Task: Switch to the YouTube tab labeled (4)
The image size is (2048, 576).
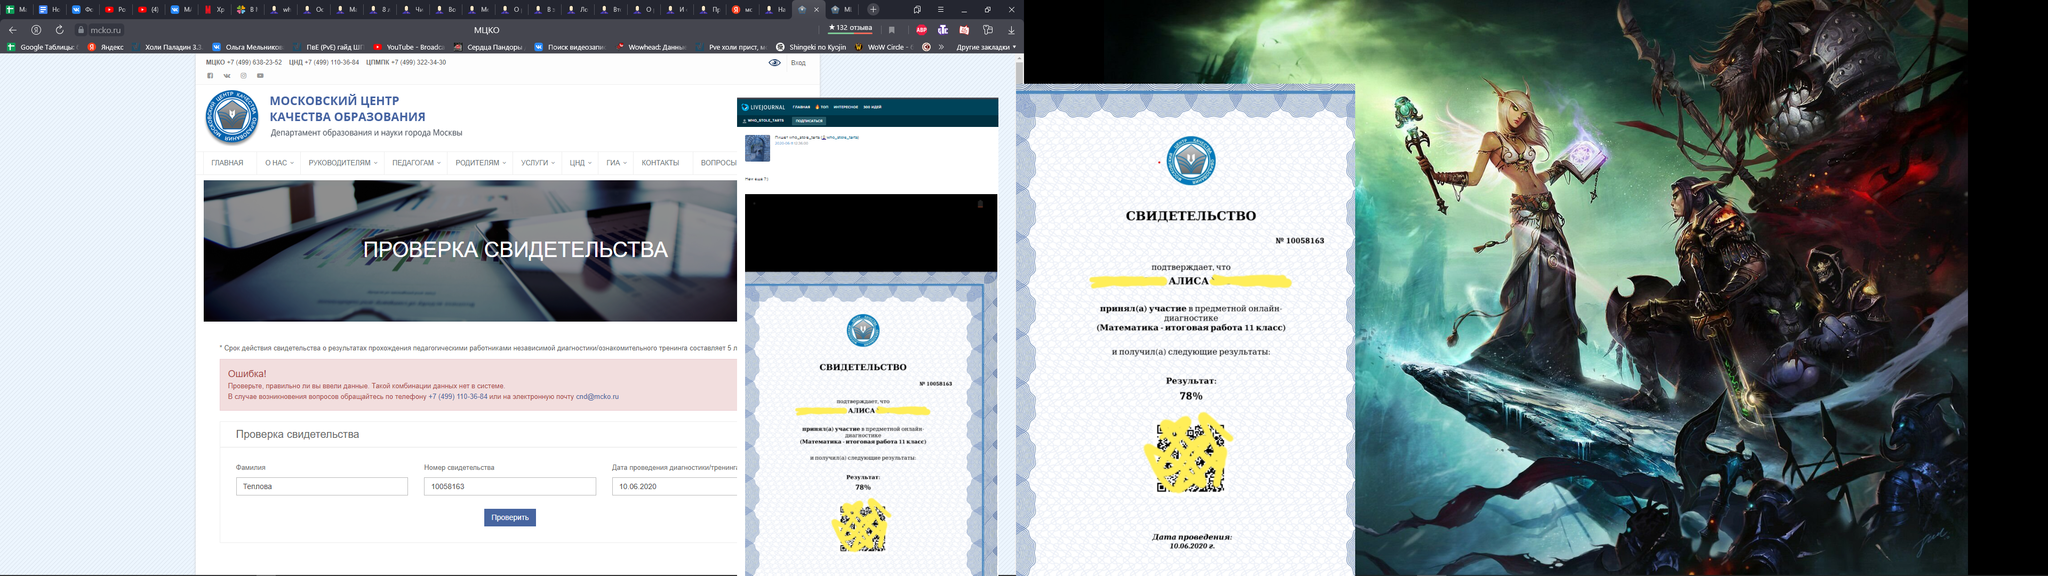Action: click(148, 9)
